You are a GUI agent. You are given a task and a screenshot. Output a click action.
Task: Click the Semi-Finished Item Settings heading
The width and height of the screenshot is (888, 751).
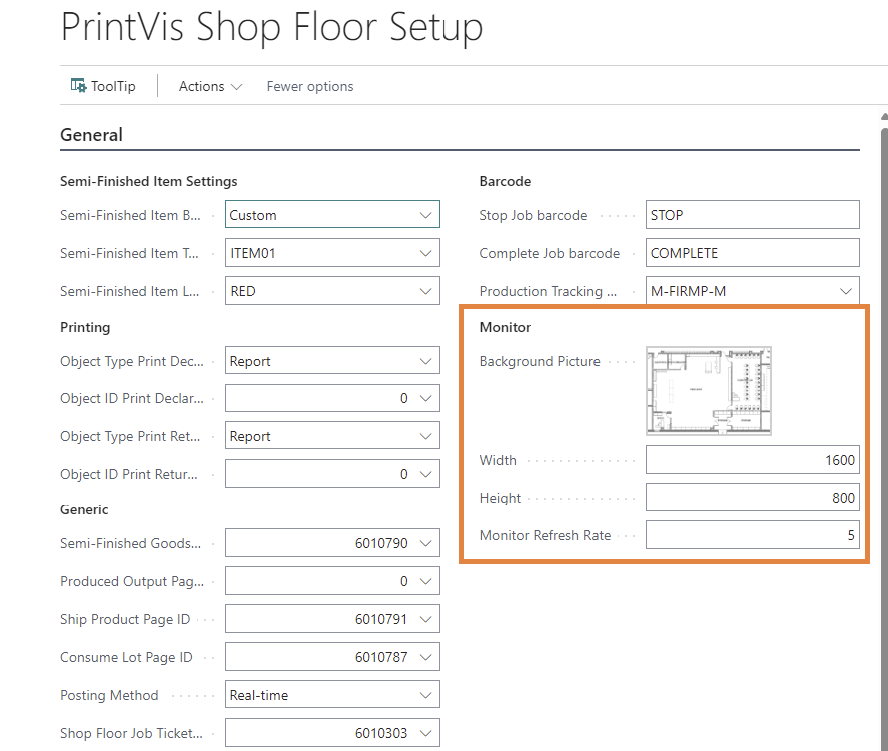point(148,181)
